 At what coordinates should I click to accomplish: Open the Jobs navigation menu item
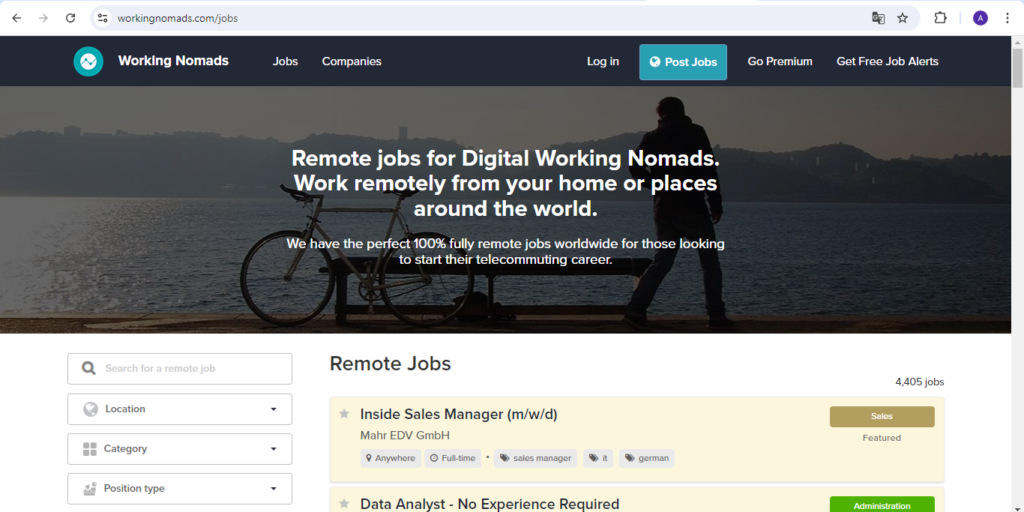tap(285, 61)
